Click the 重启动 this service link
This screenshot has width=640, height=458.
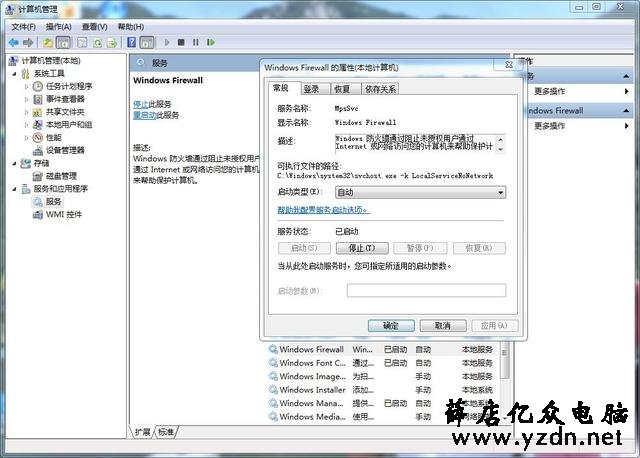click(144, 115)
